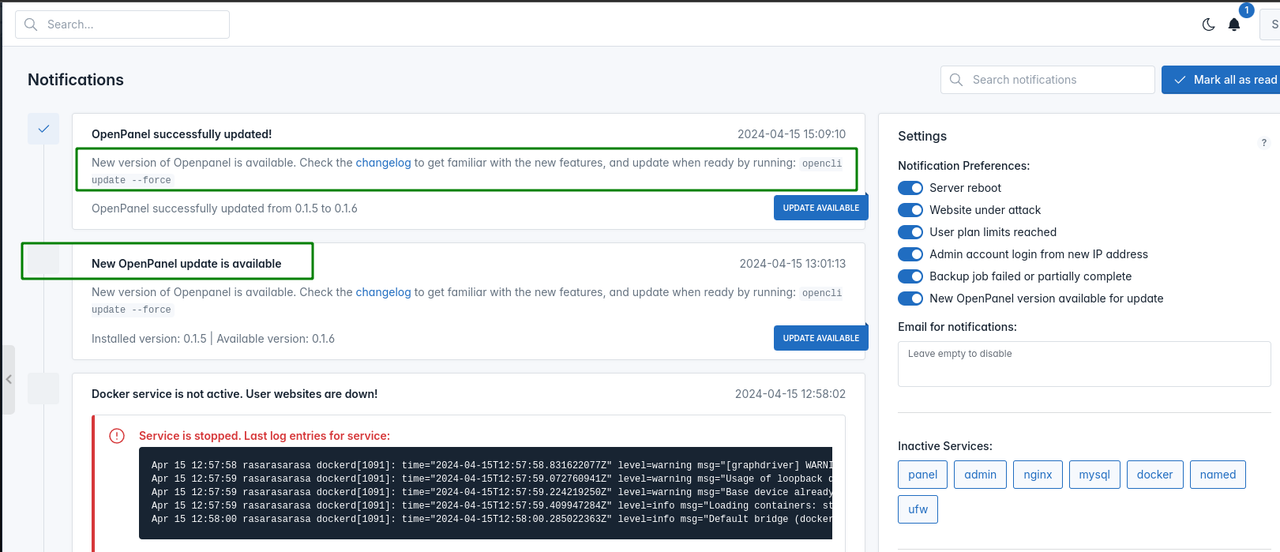
Task: Open the changelog link in 'New OpenPanel update' notification
Action: [383, 292]
